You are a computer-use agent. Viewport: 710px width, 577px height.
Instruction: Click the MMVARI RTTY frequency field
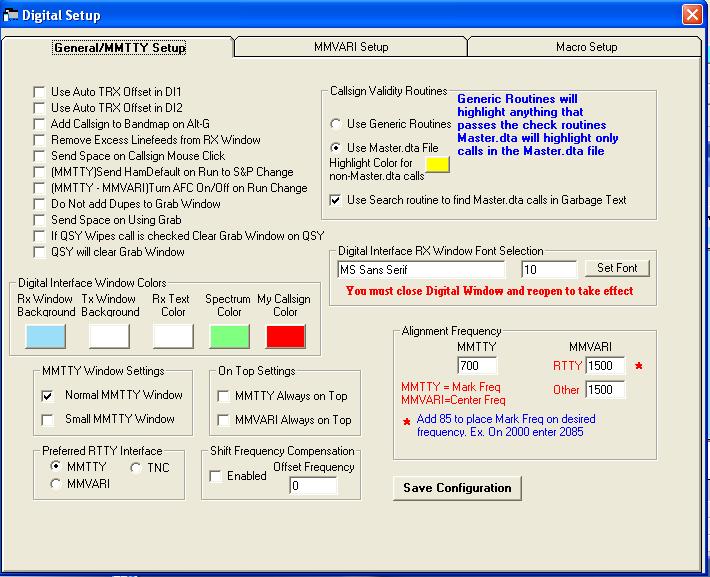click(605, 366)
